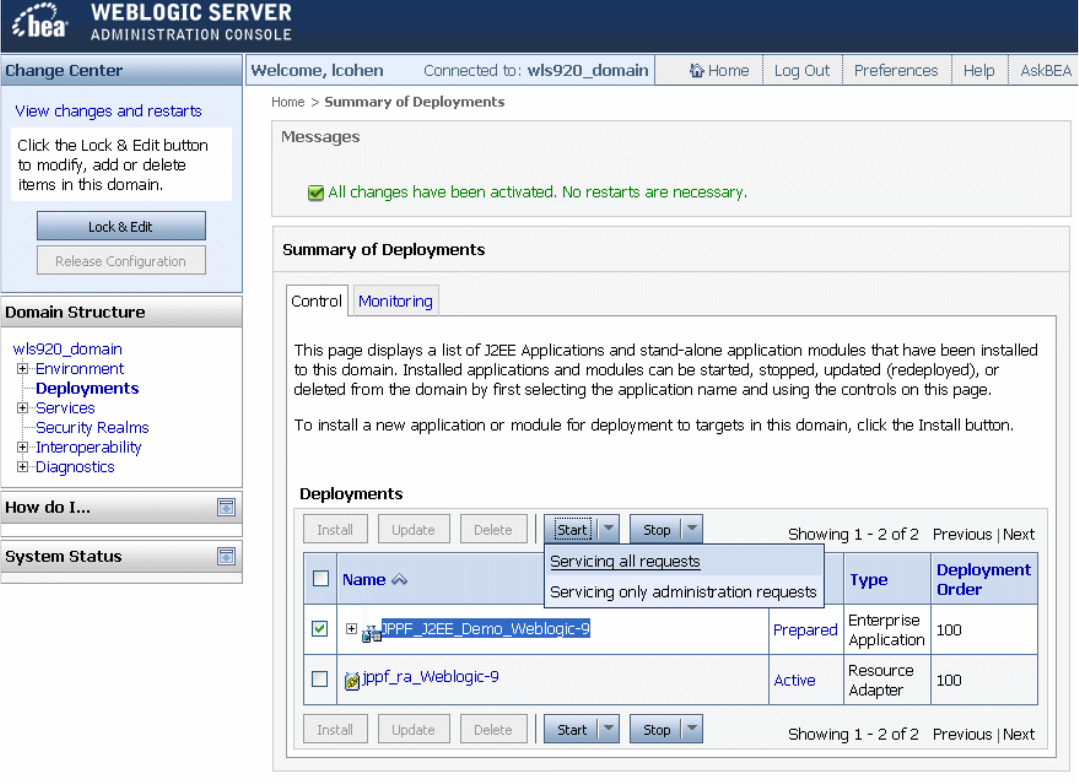Select Deployments in Domain Structure
Image resolution: width=1079 pixels, height=784 pixels.
pyautogui.click(x=87, y=388)
